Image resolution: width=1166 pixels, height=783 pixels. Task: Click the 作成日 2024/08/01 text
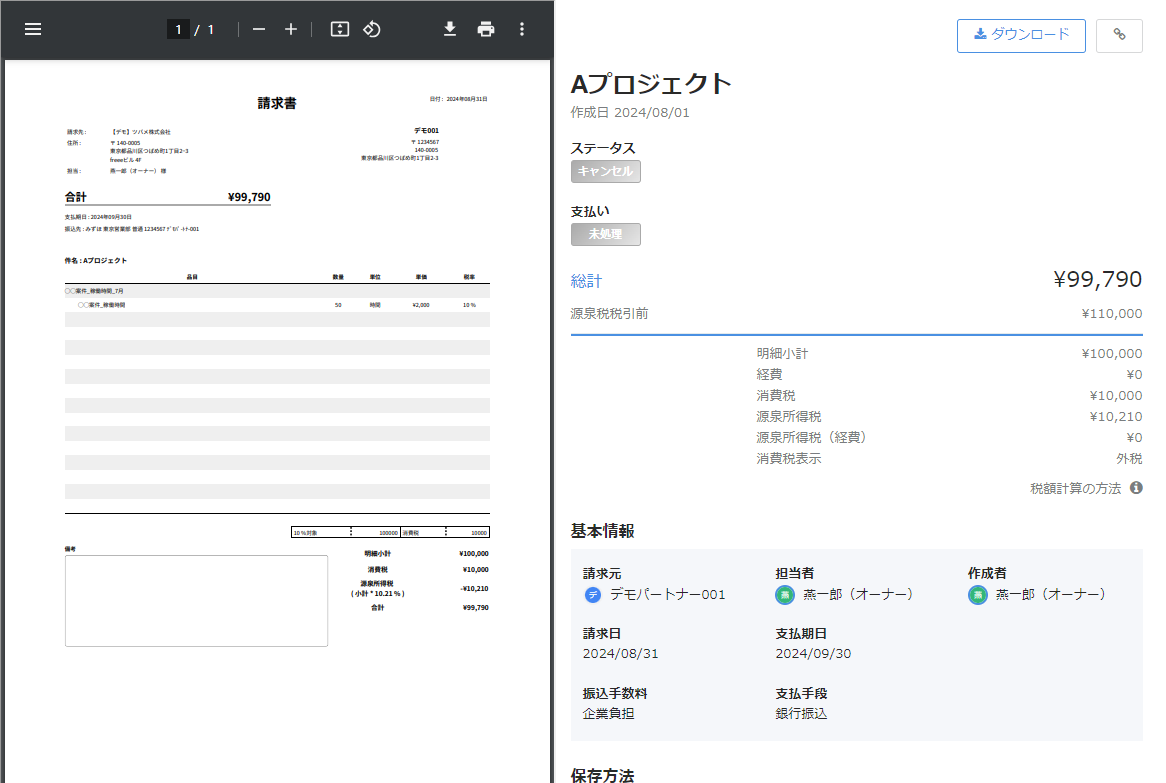point(630,112)
